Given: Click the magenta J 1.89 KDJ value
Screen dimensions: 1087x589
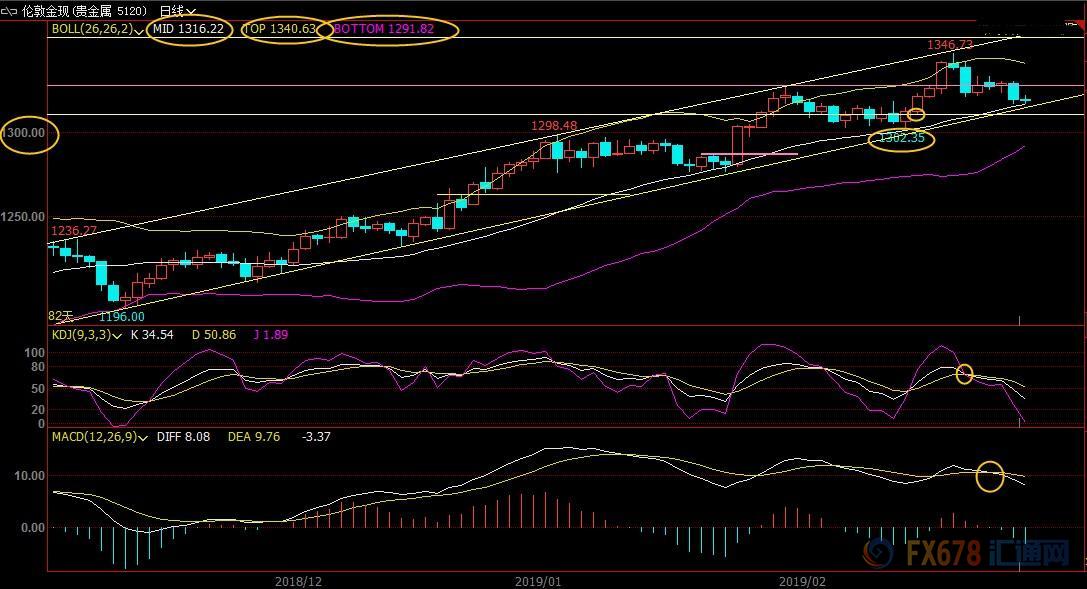Looking at the screenshot, I should point(270,335).
